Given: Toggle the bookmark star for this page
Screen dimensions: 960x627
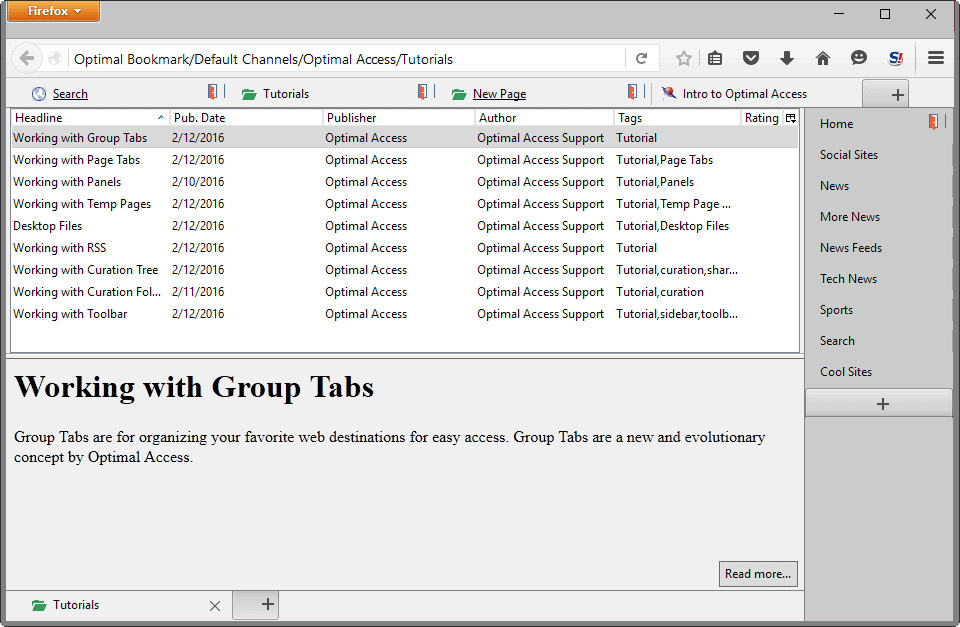Looking at the screenshot, I should tap(683, 58).
